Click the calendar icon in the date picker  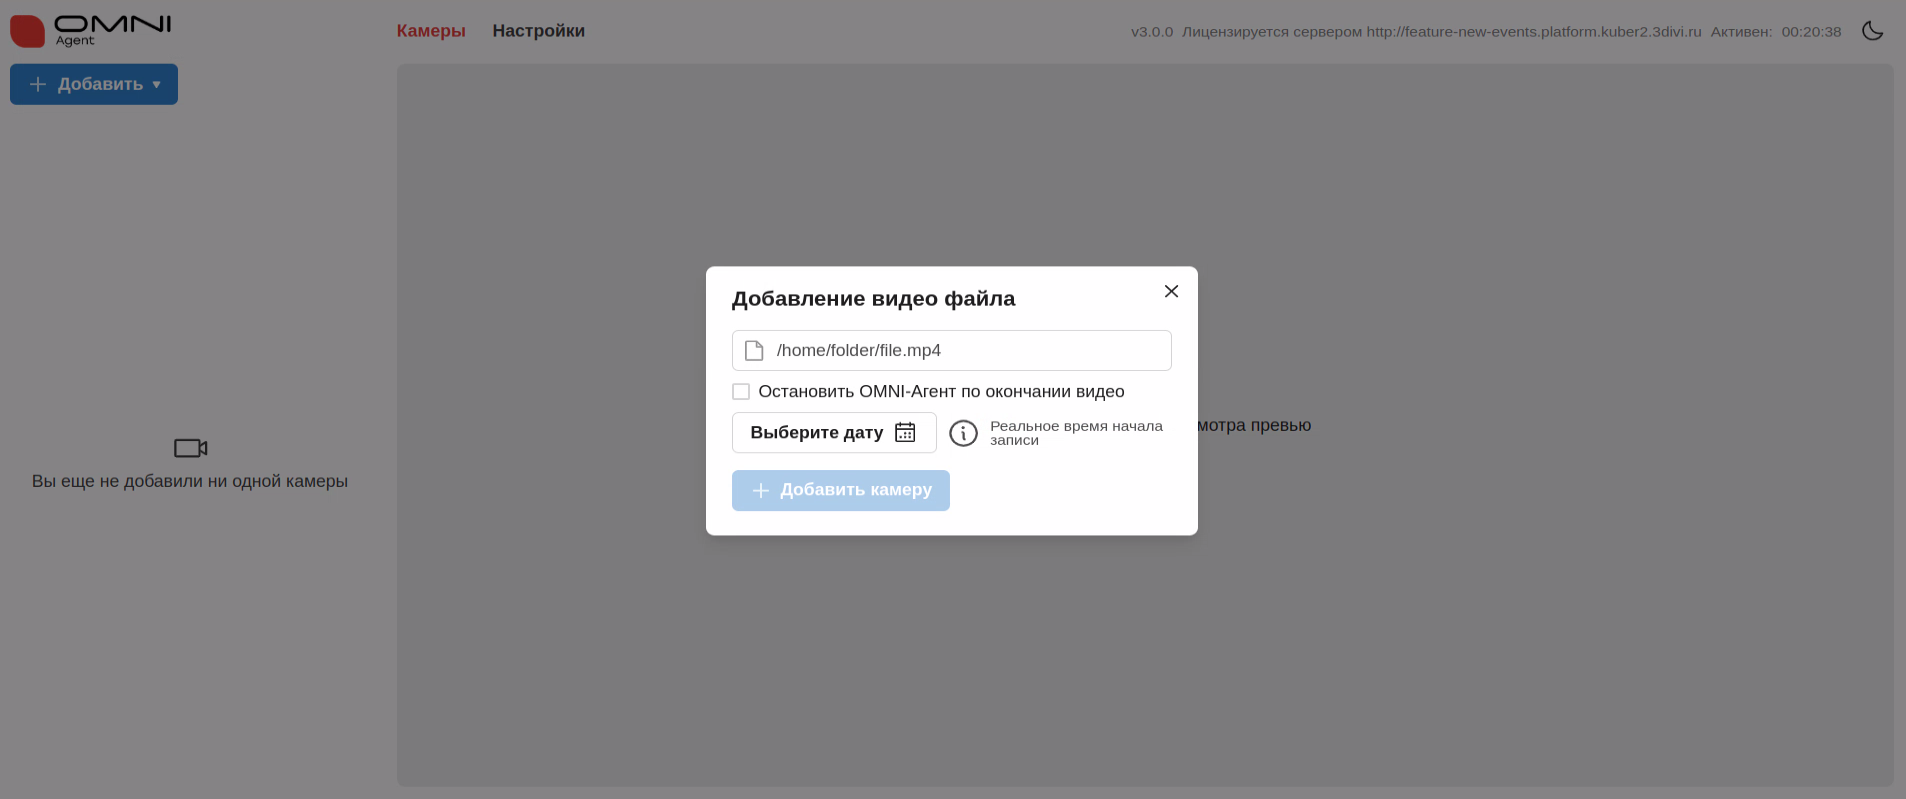(905, 432)
